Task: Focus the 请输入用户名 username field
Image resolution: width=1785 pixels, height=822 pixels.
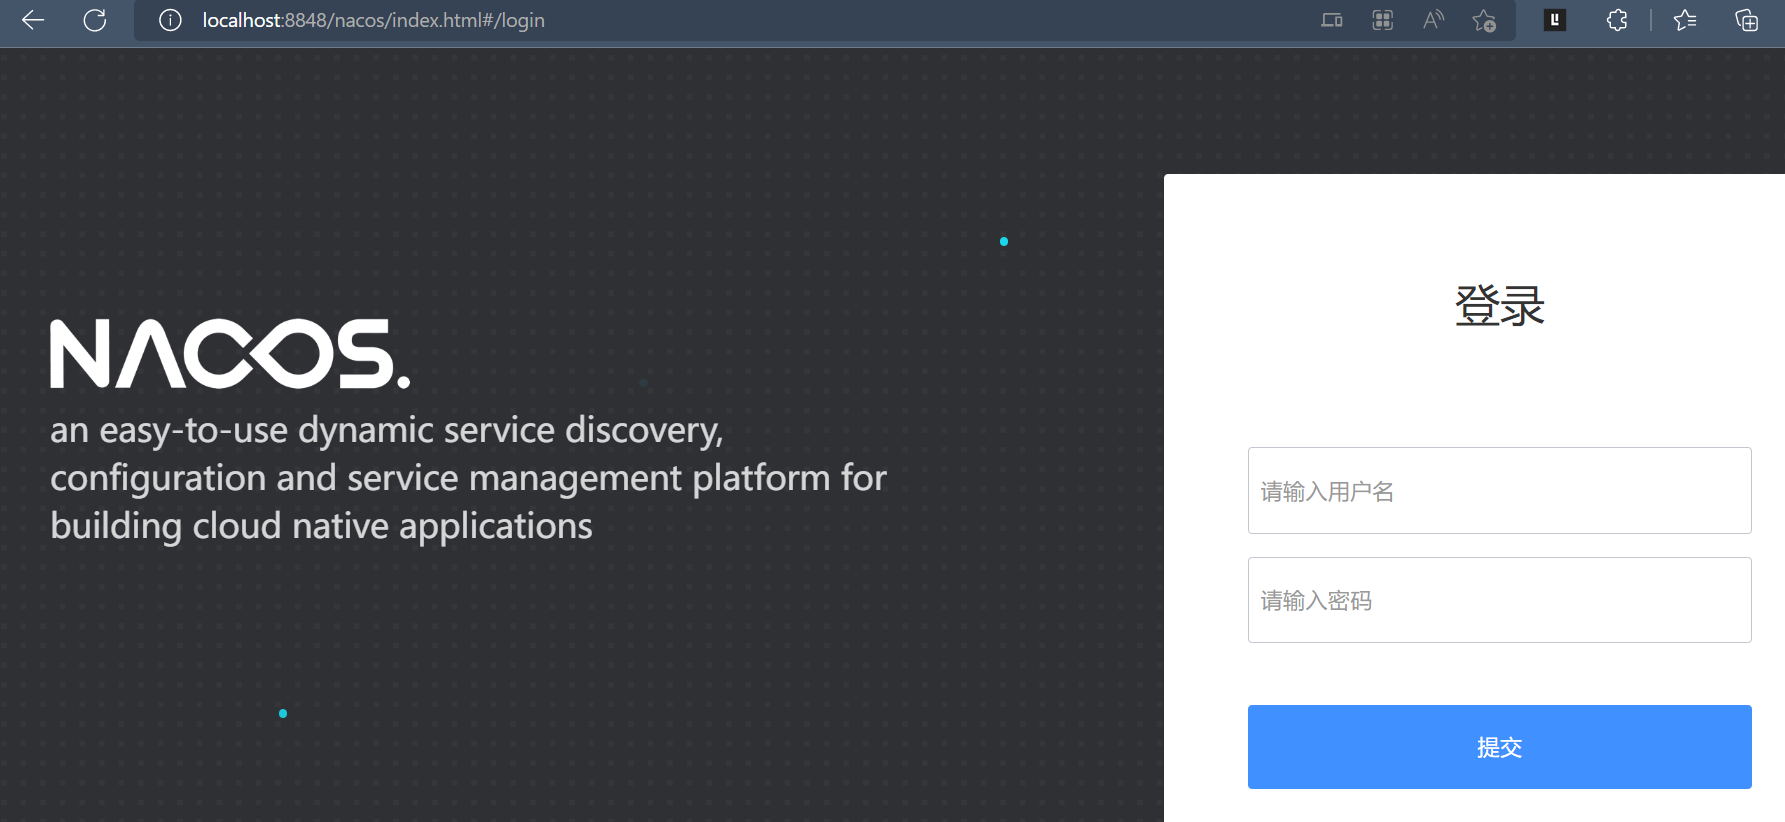Action: [x=1499, y=491]
